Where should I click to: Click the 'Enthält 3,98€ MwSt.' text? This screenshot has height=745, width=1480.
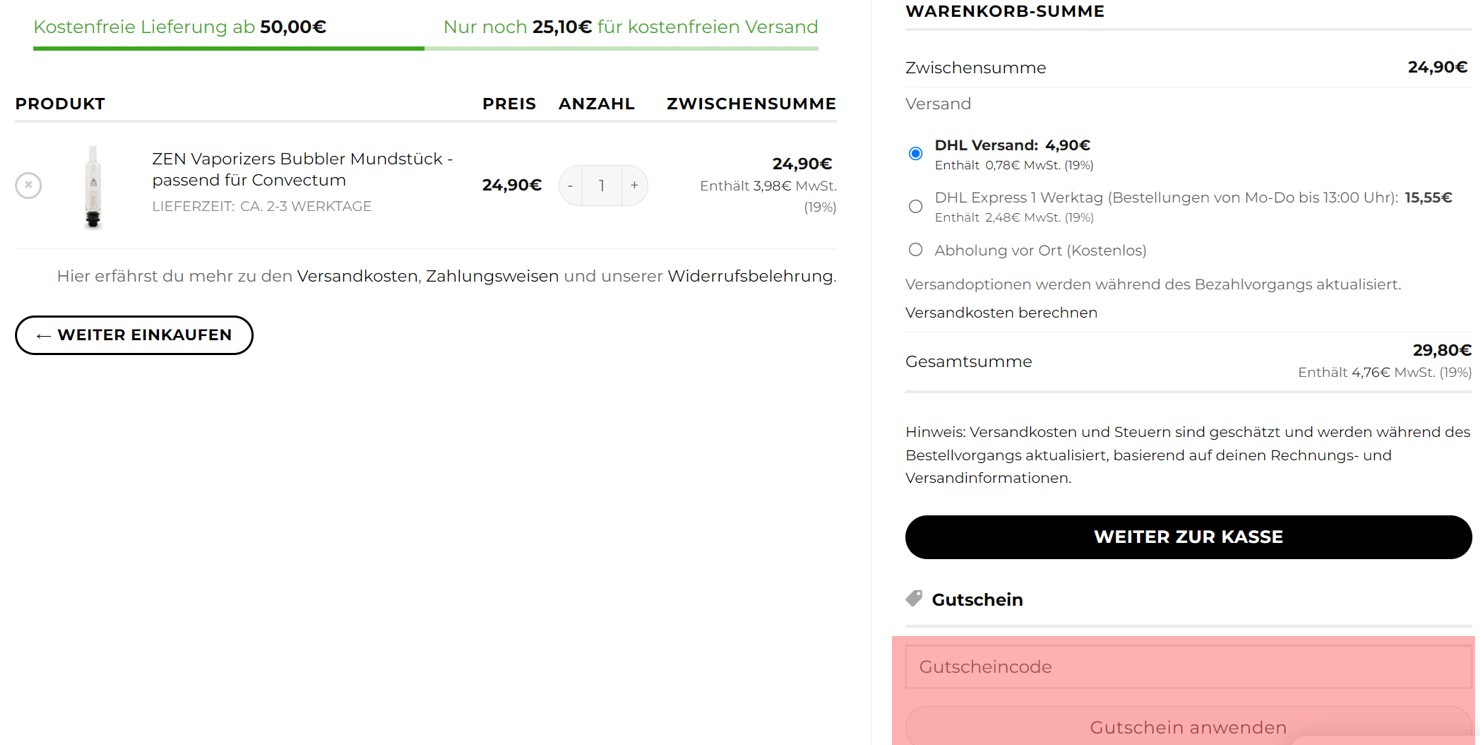[x=768, y=196]
